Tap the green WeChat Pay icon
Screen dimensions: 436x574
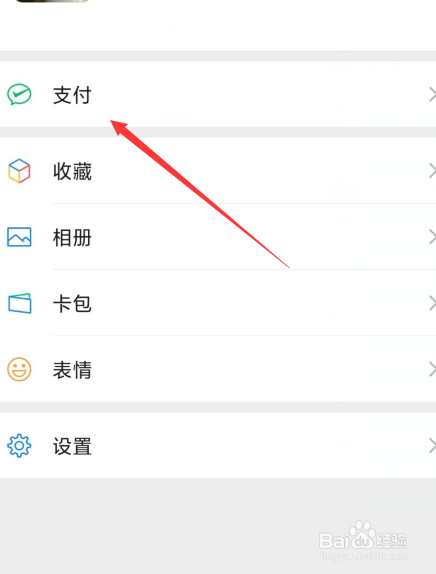pyautogui.click(x=19, y=94)
